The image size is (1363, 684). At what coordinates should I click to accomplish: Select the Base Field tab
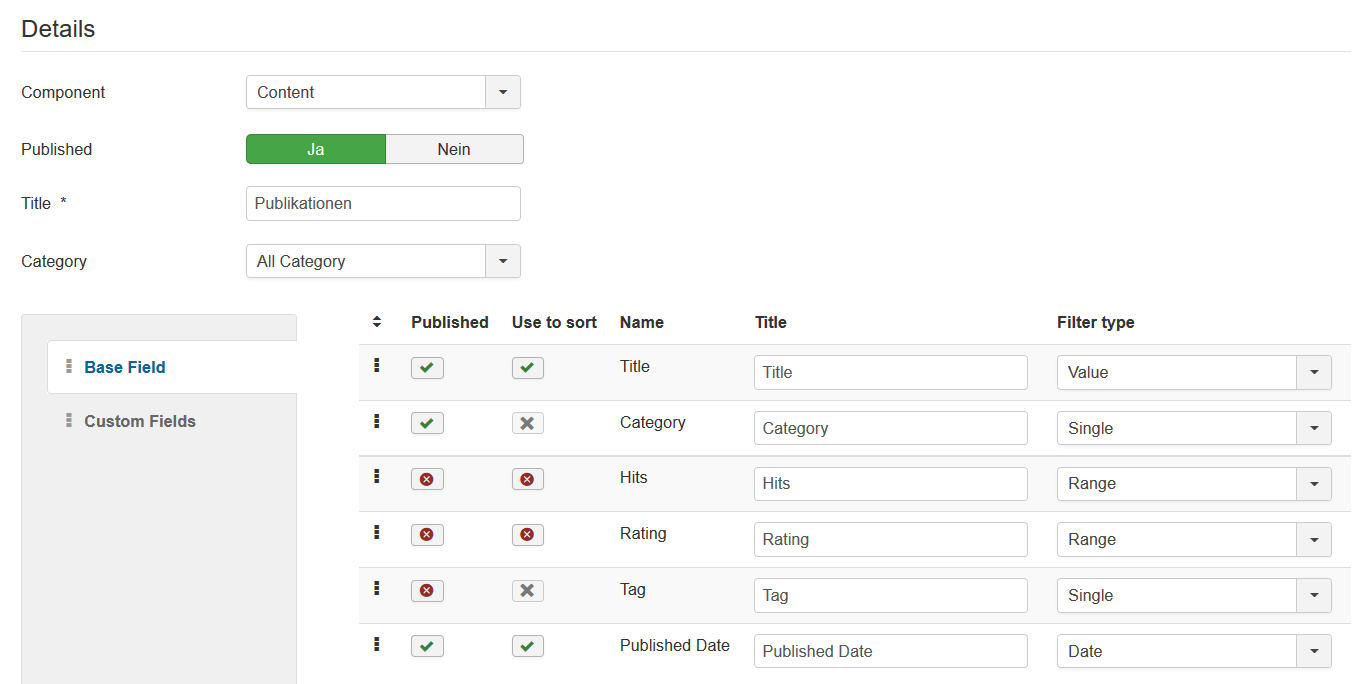pos(125,367)
